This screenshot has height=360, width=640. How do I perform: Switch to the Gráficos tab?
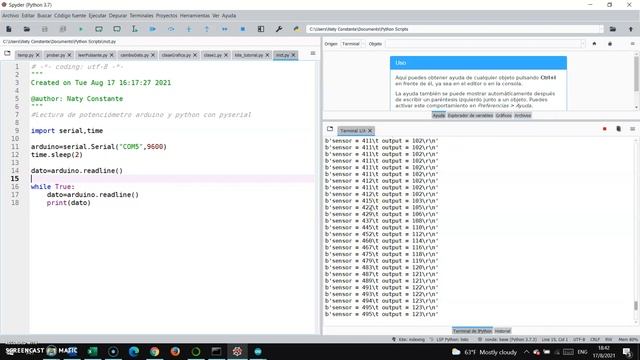pyautogui.click(x=503, y=116)
